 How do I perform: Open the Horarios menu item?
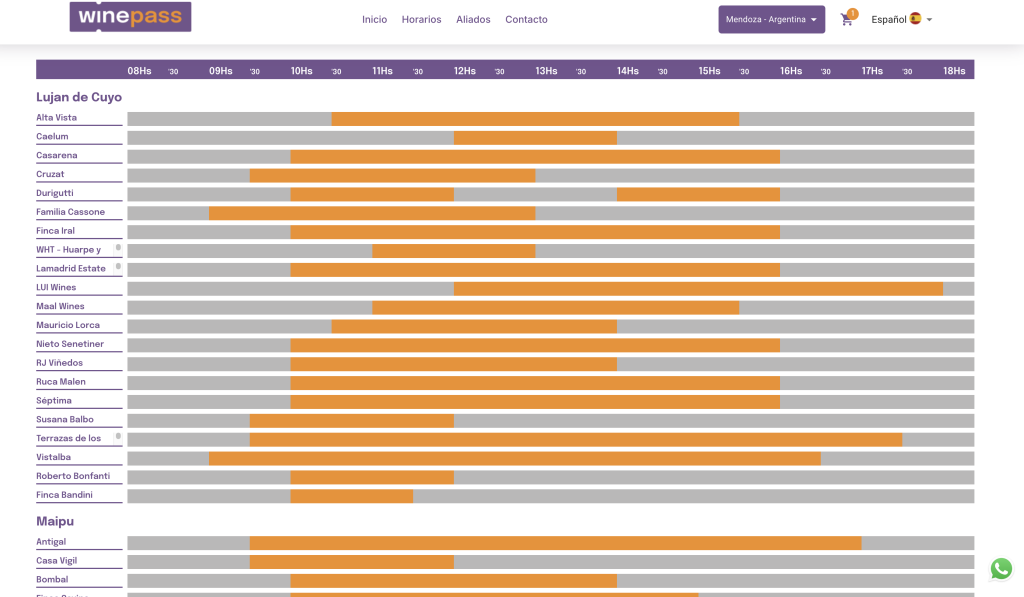[x=421, y=20]
